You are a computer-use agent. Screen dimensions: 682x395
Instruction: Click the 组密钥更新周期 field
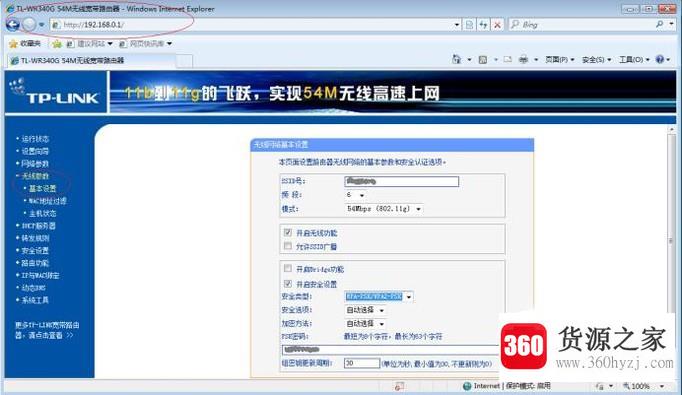(x=361, y=363)
